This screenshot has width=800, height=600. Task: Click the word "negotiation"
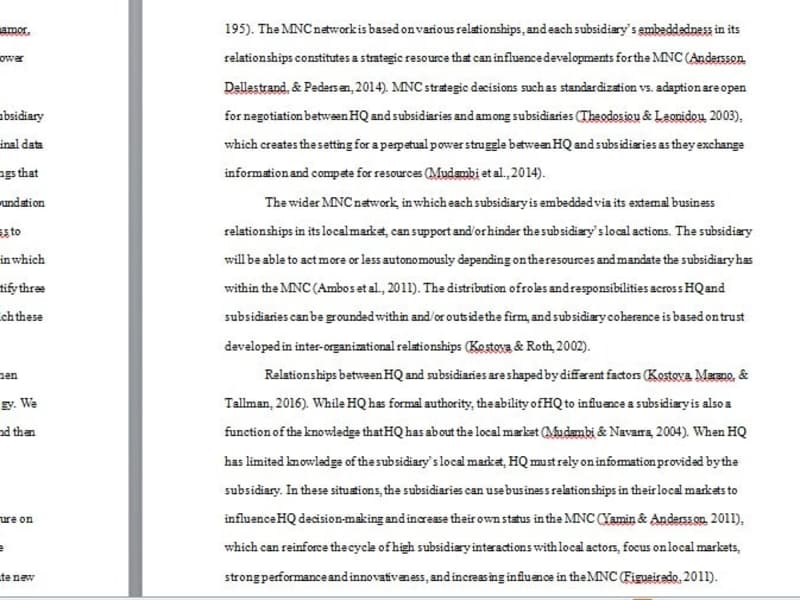coord(273,116)
